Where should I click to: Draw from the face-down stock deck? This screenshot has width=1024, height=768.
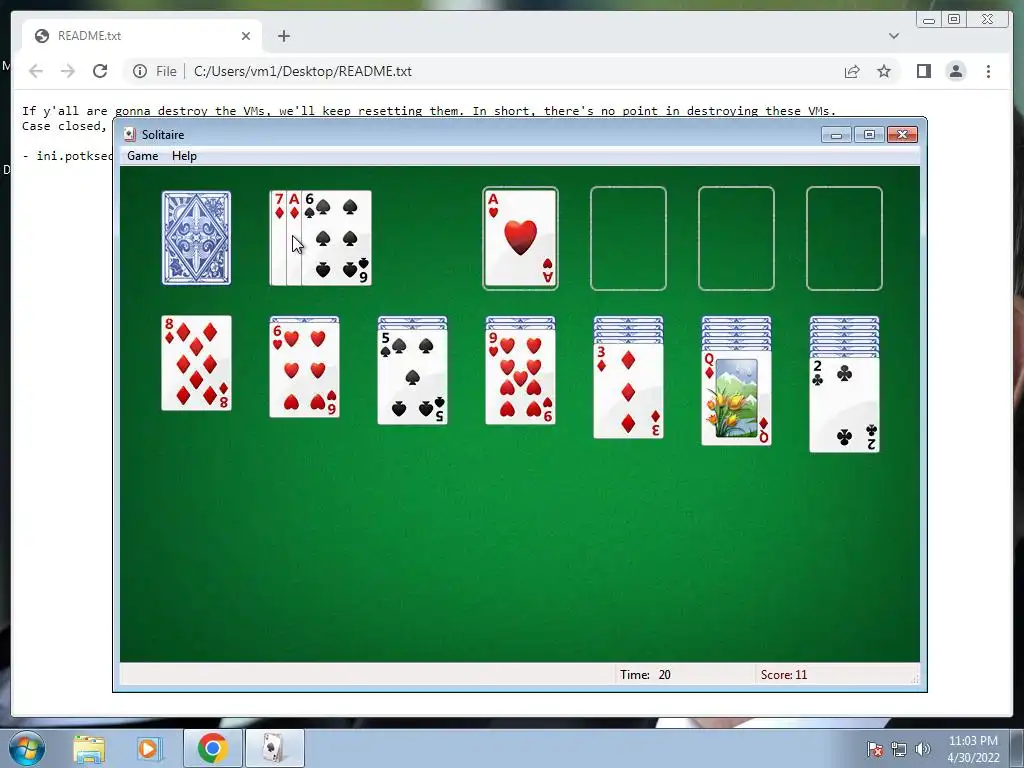[x=196, y=238]
